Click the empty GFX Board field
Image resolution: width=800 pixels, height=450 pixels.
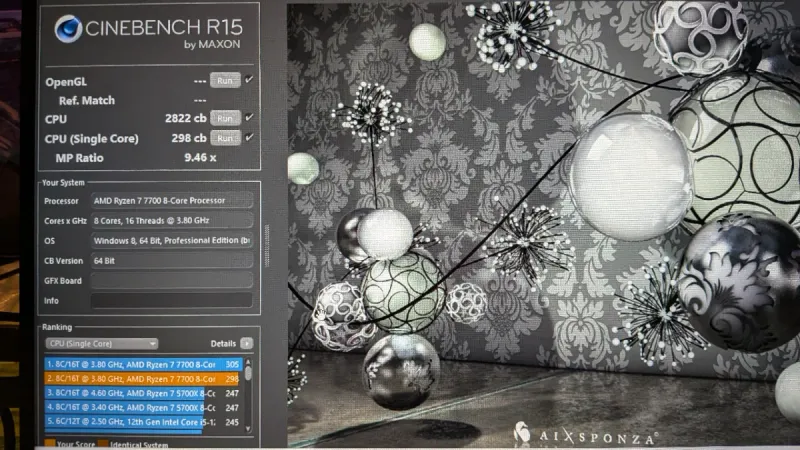pos(172,281)
